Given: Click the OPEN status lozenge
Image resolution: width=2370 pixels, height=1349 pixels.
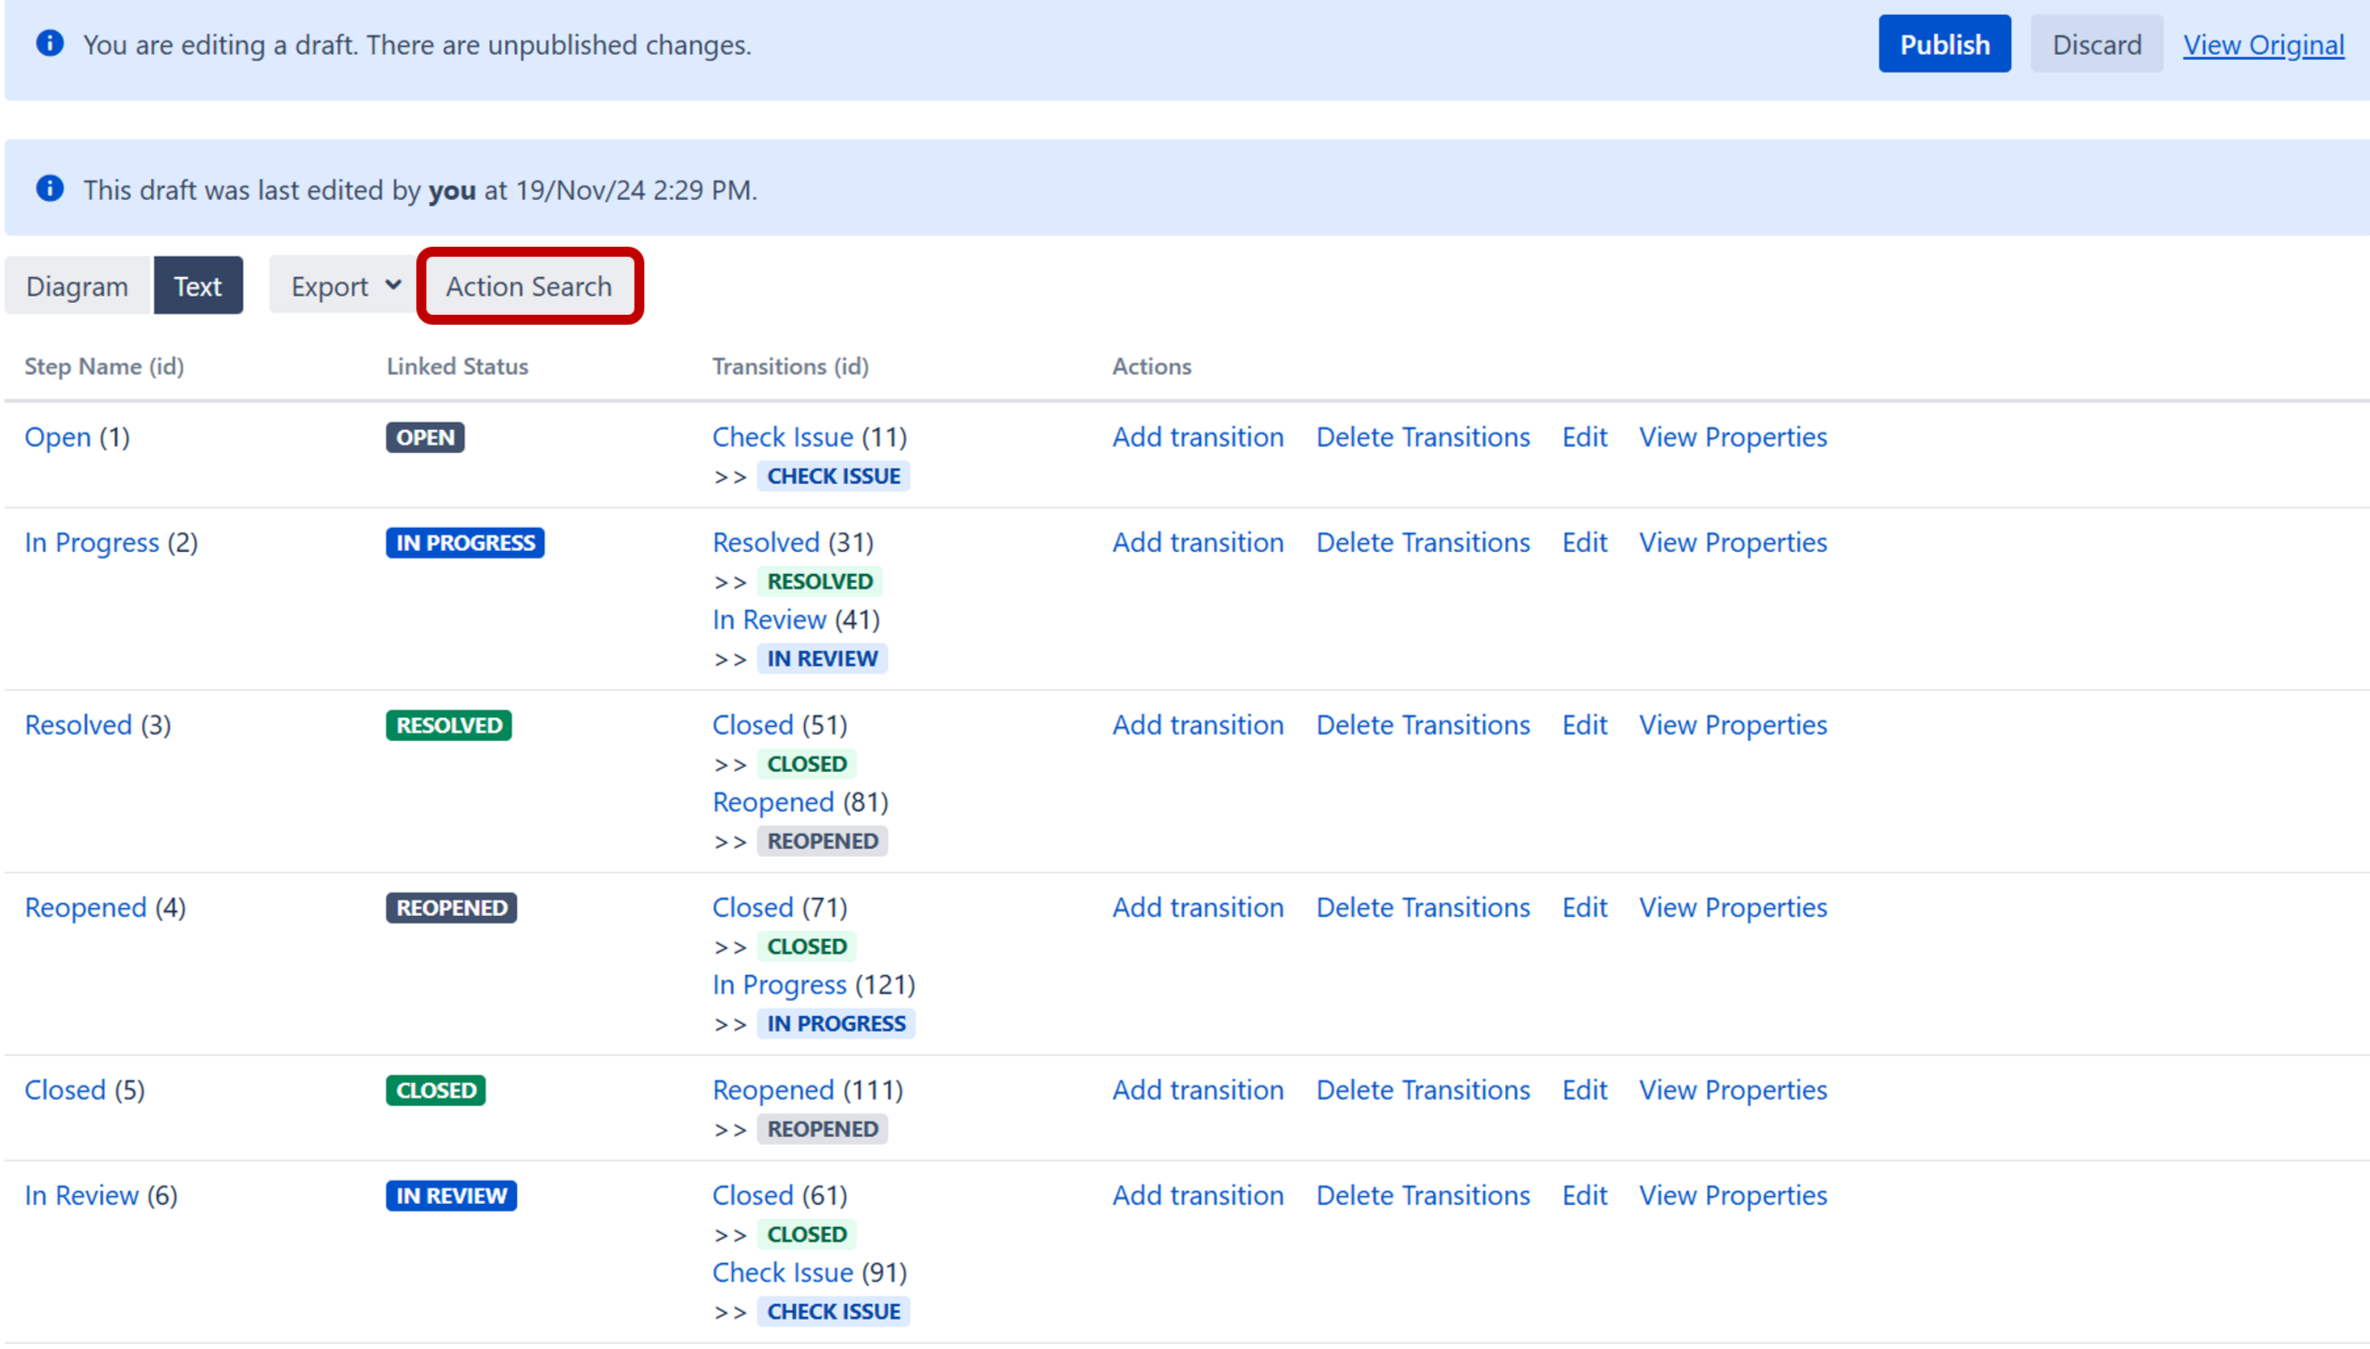Looking at the screenshot, I should point(424,437).
